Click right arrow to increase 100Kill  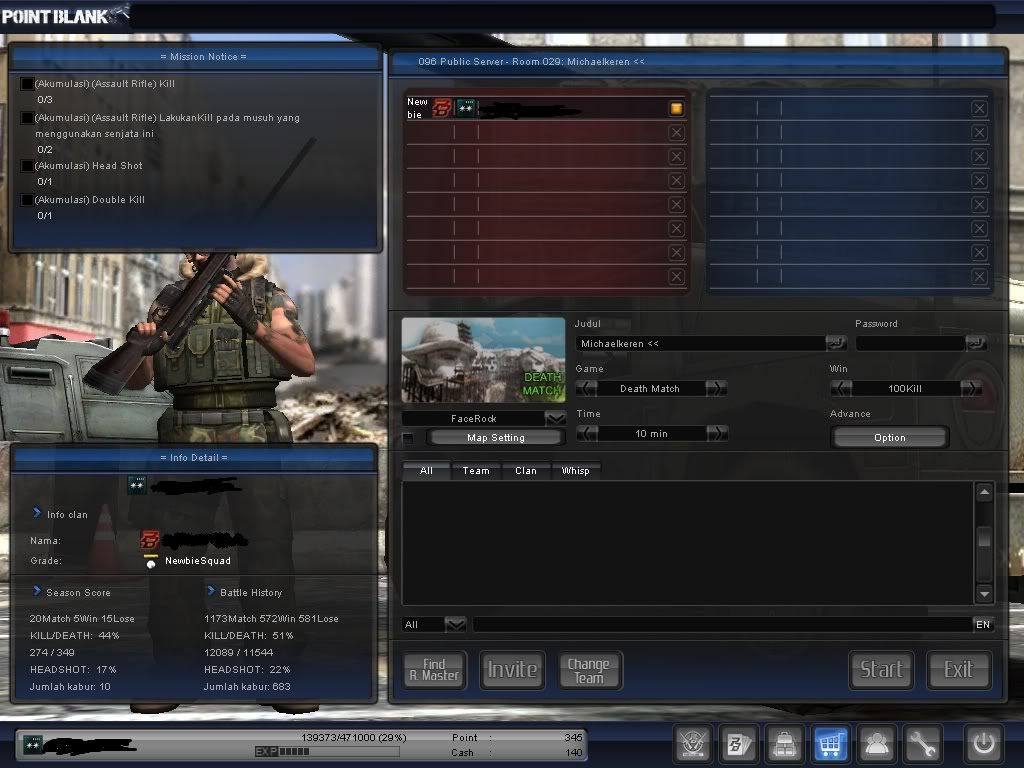click(972, 389)
